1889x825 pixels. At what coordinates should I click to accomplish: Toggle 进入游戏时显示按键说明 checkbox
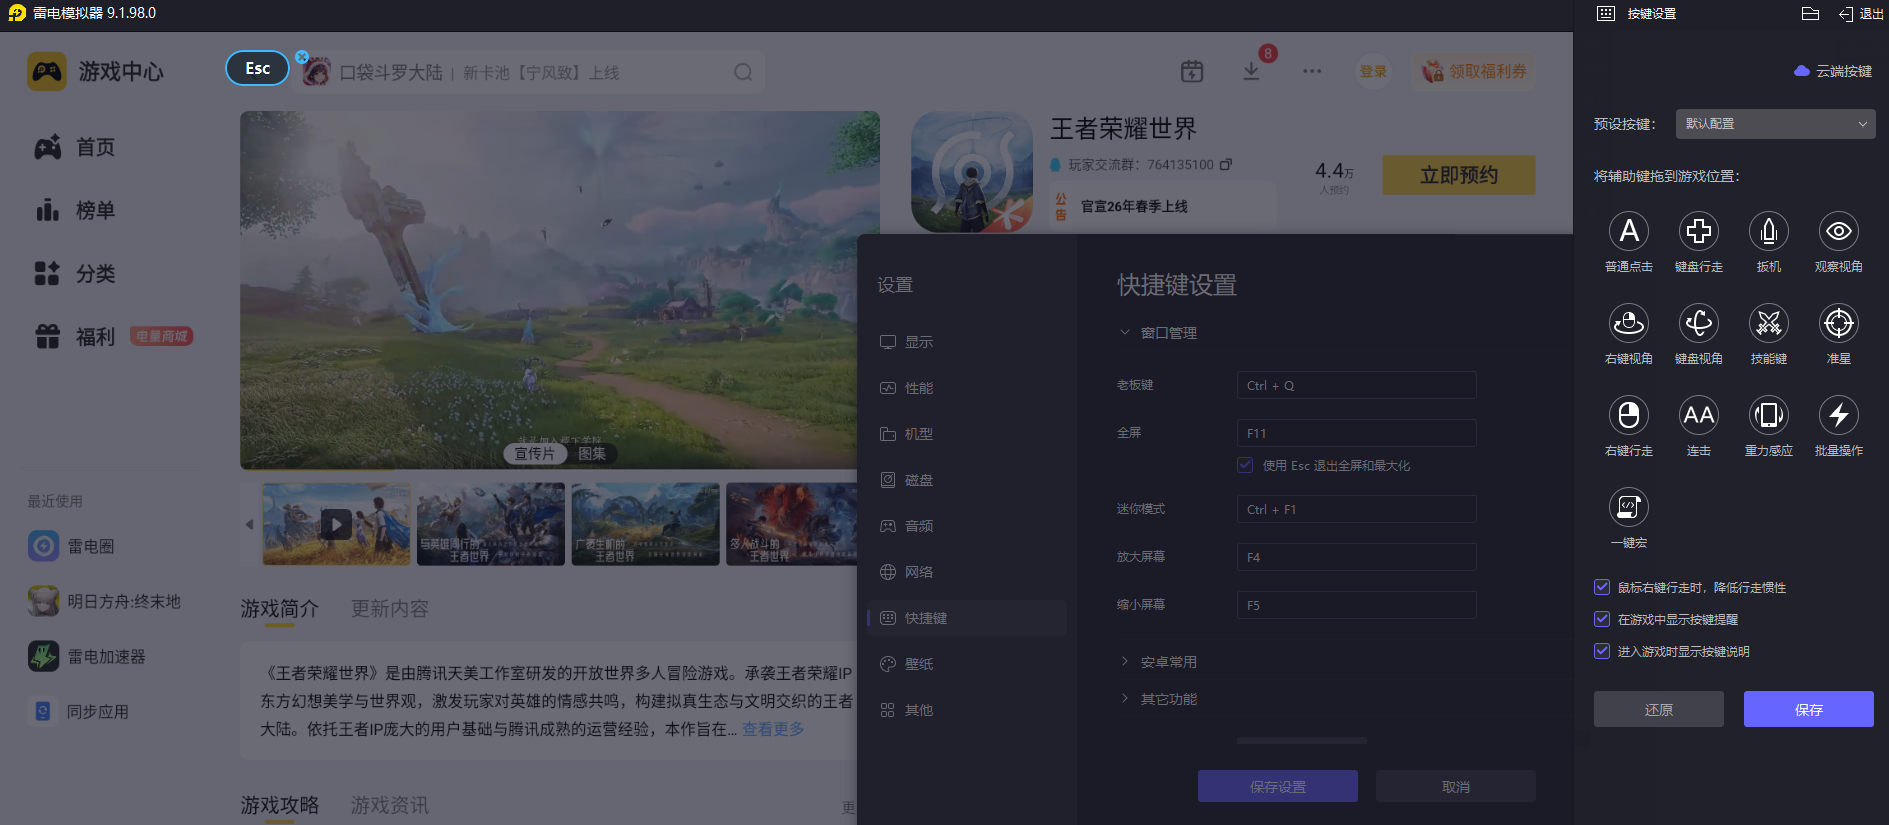coord(1602,652)
